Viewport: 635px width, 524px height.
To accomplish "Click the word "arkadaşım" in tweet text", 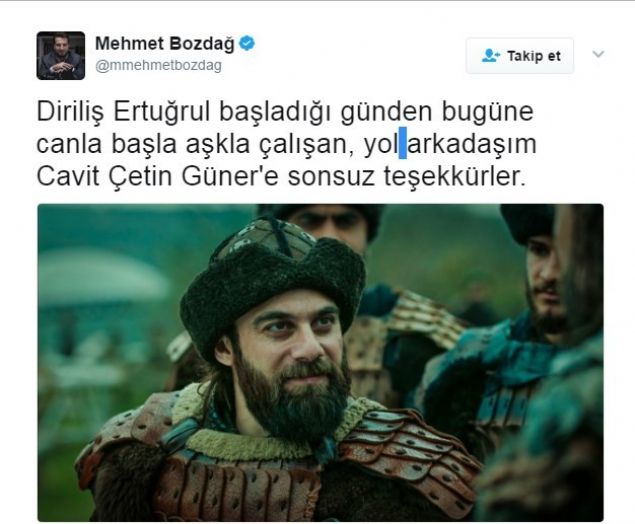I will pos(472,144).
